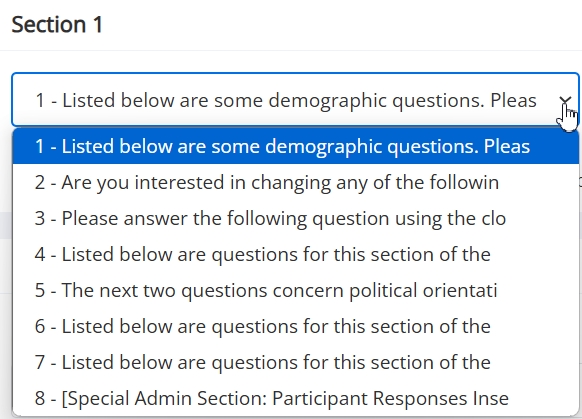582x419 pixels.
Task: Pick option 4 'Listed below are questions'
Action: click(x=295, y=254)
